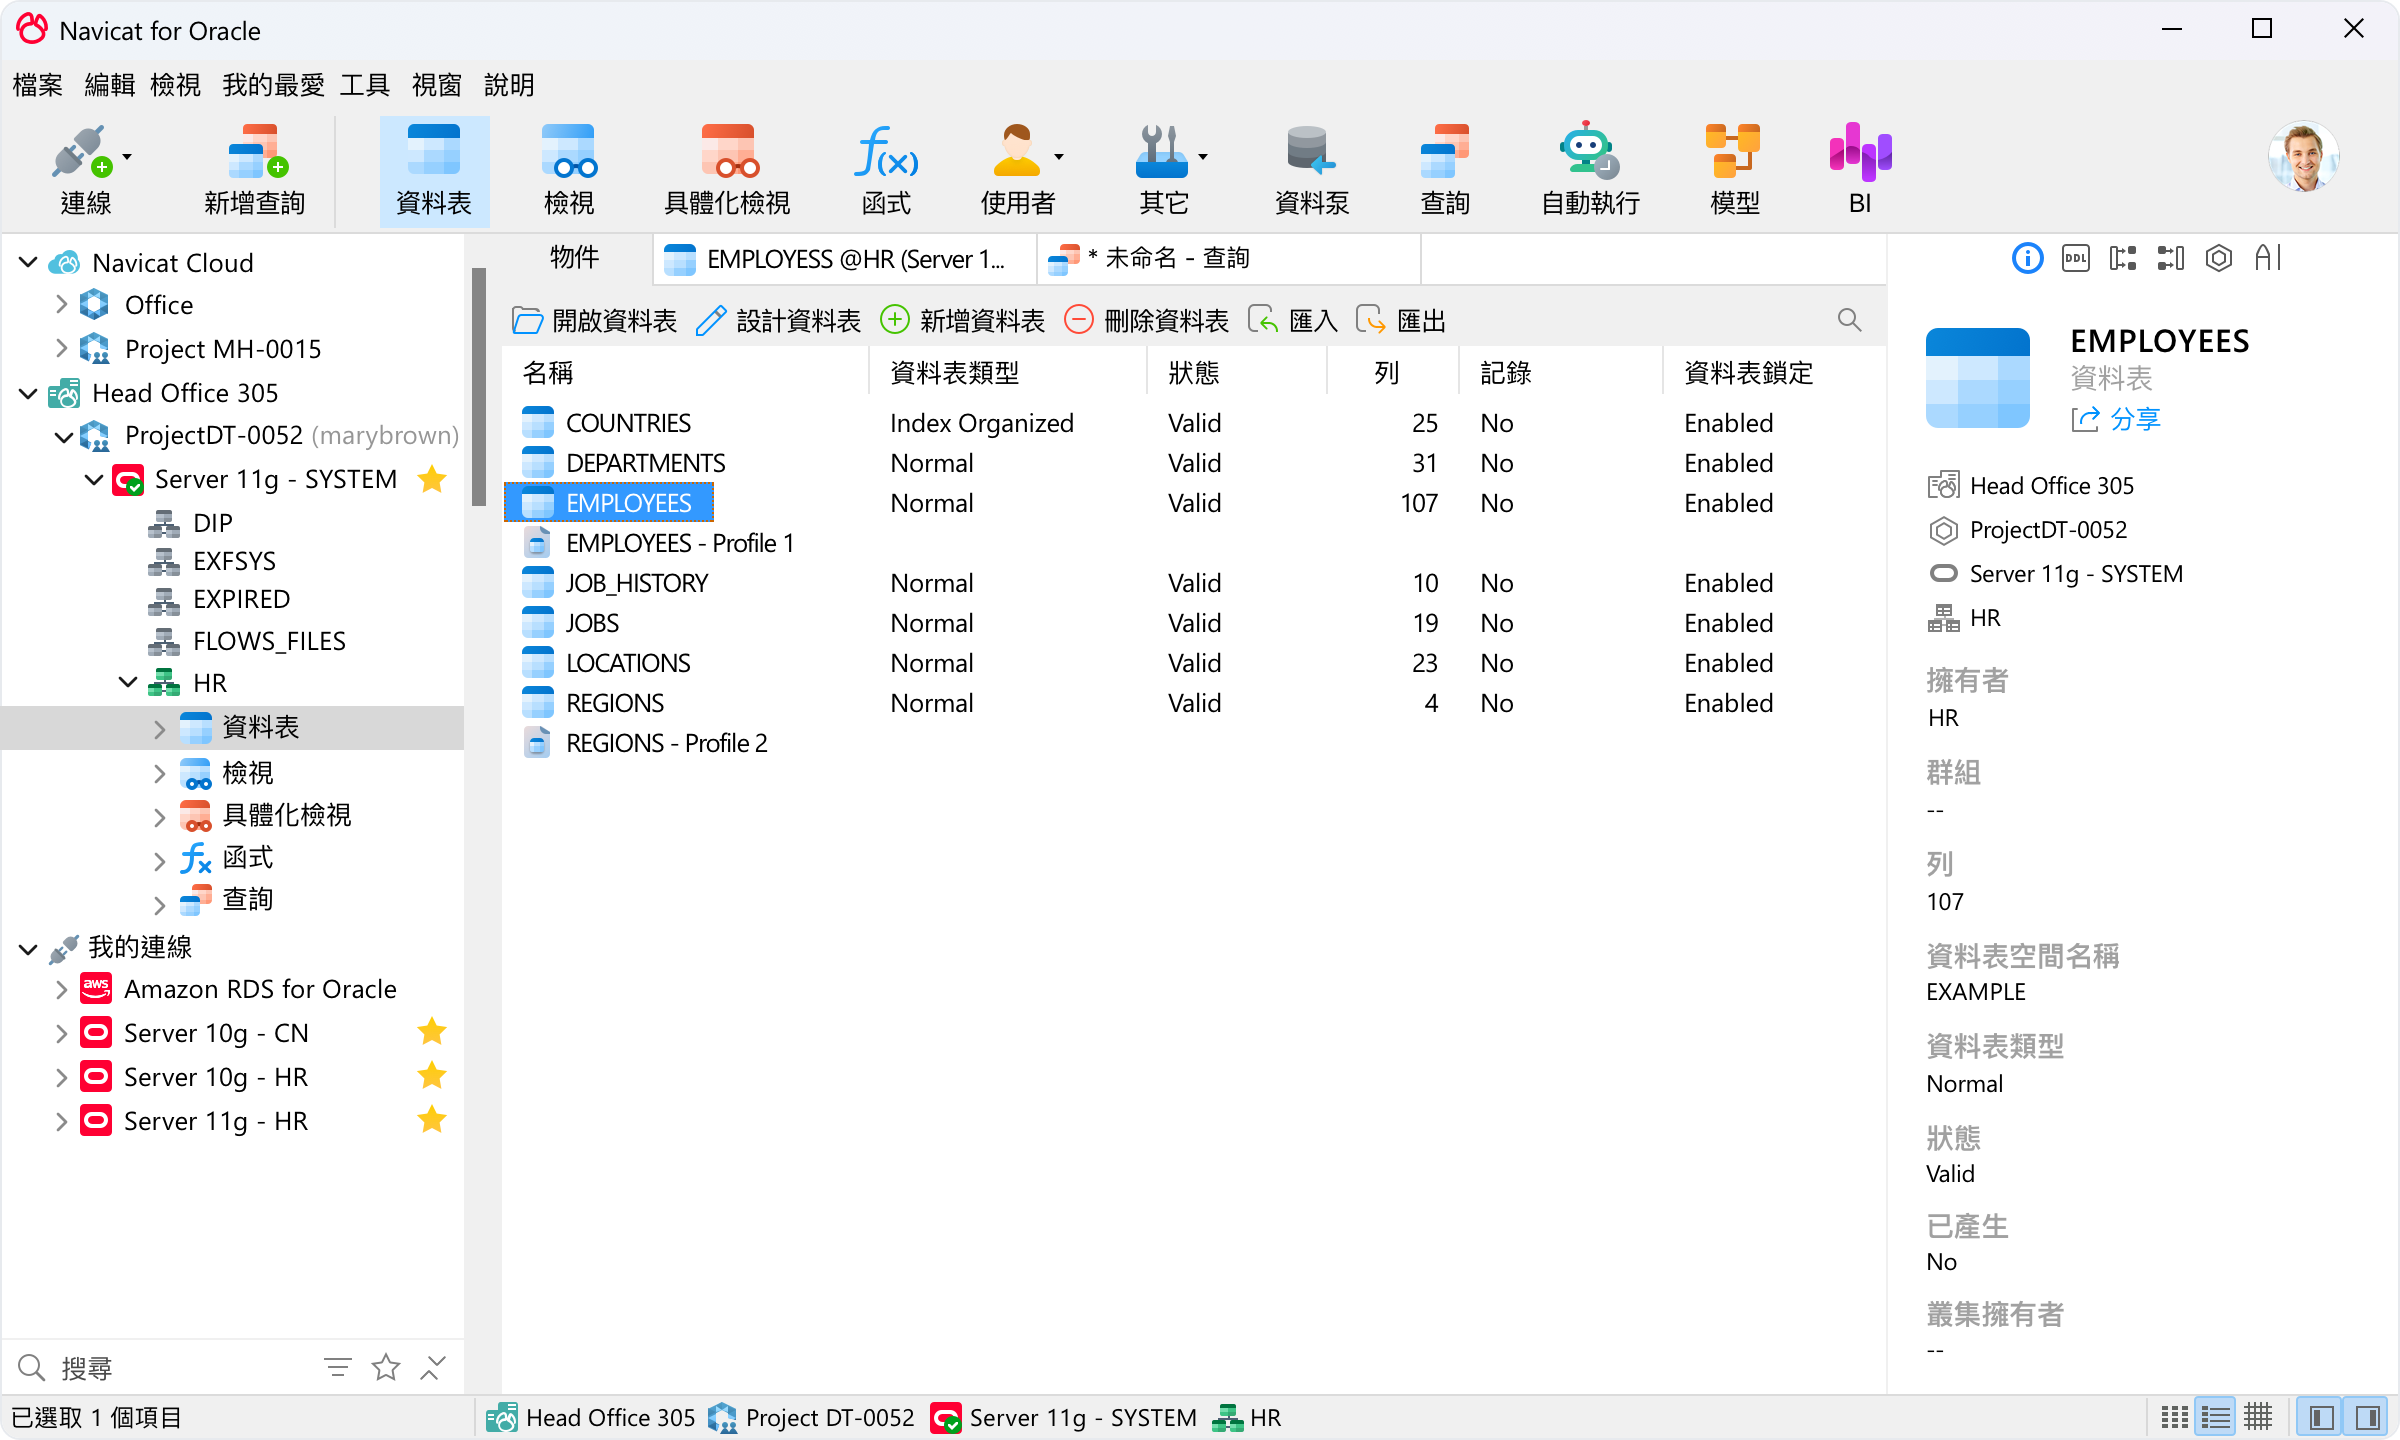2400x1440 pixels.
Task: Expand the Project MH-0015 node
Action: [61, 348]
